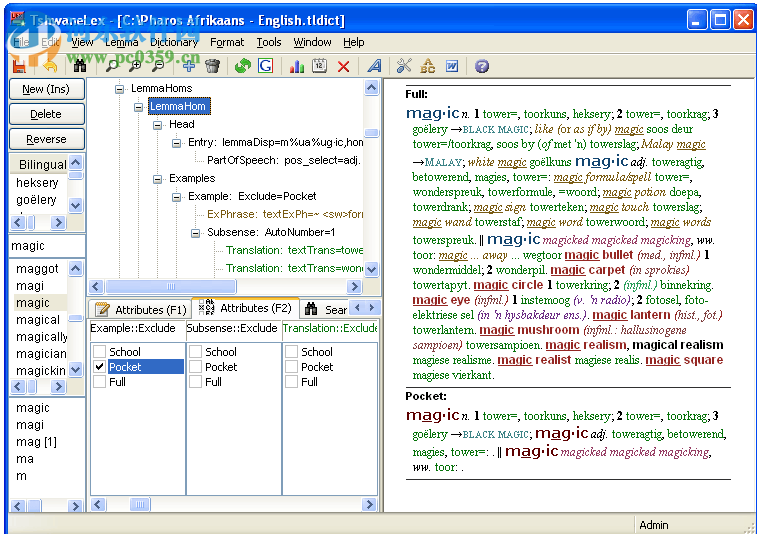Collapse the Examples tree node
Screen dimensions: 757x534
point(159,179)
